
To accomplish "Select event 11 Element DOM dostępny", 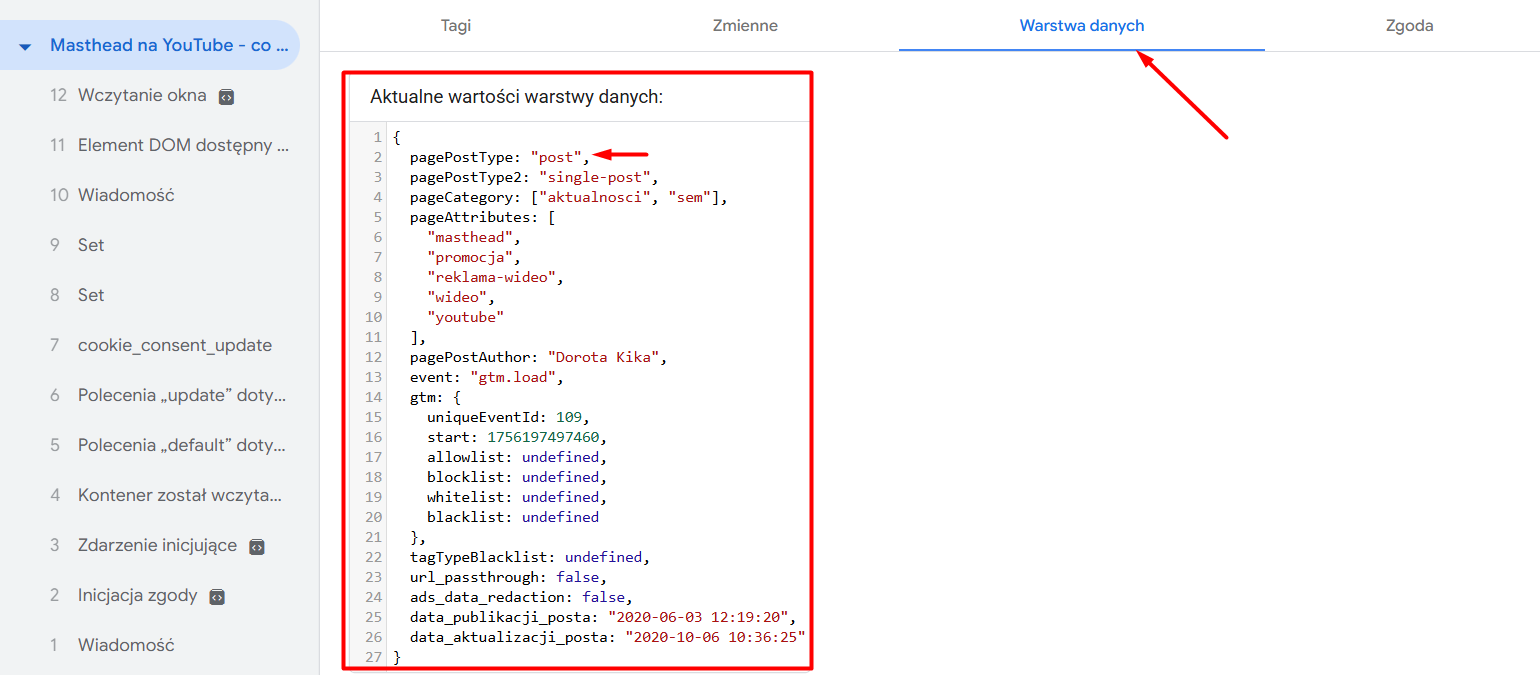I will pos(169,145).
